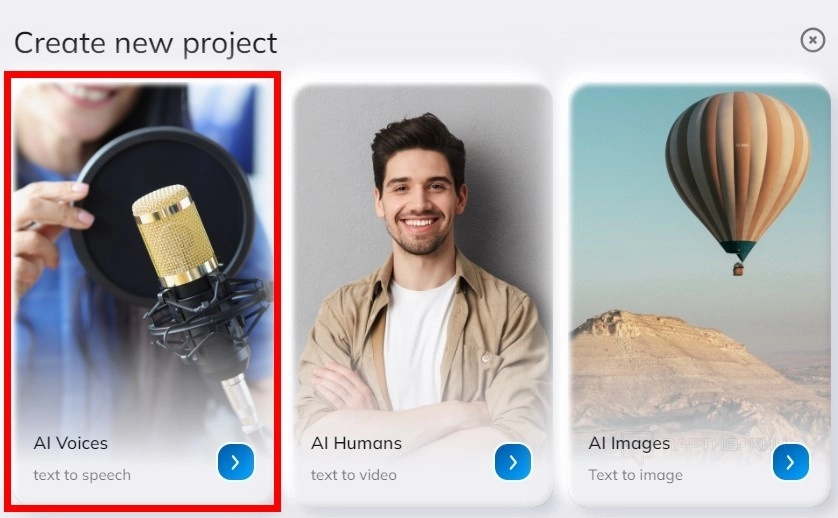
Task: Close the Create new project dialog
Action: tap(812, 40)
